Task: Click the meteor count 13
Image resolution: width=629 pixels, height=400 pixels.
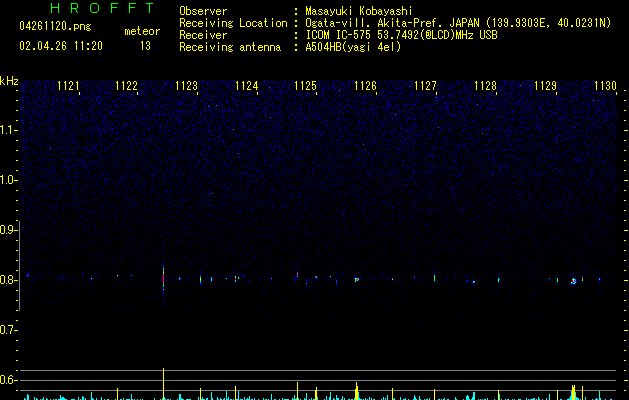Action: (x=145, y=46)
